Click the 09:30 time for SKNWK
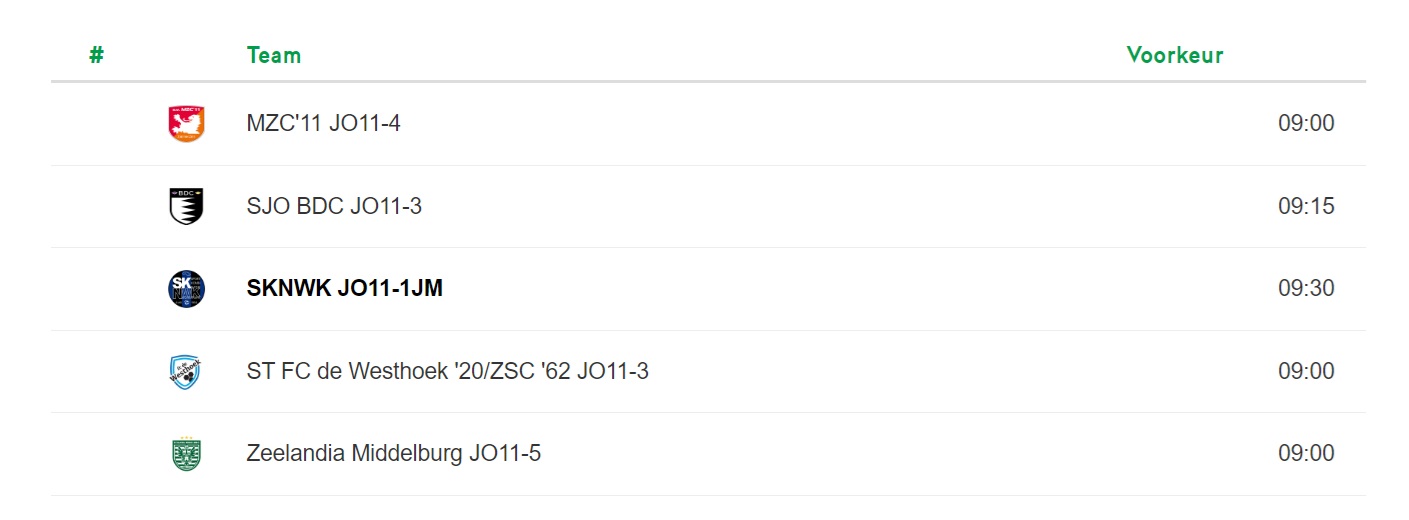This screenshot has height=520, width=1409. [x=1306, y=289]
